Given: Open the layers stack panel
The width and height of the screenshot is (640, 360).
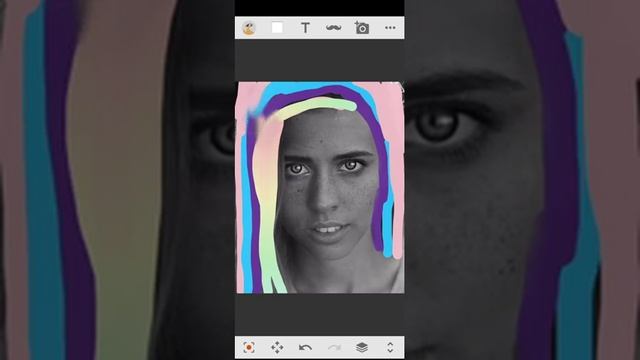Looking at the screenshot, I should (362, 347).
